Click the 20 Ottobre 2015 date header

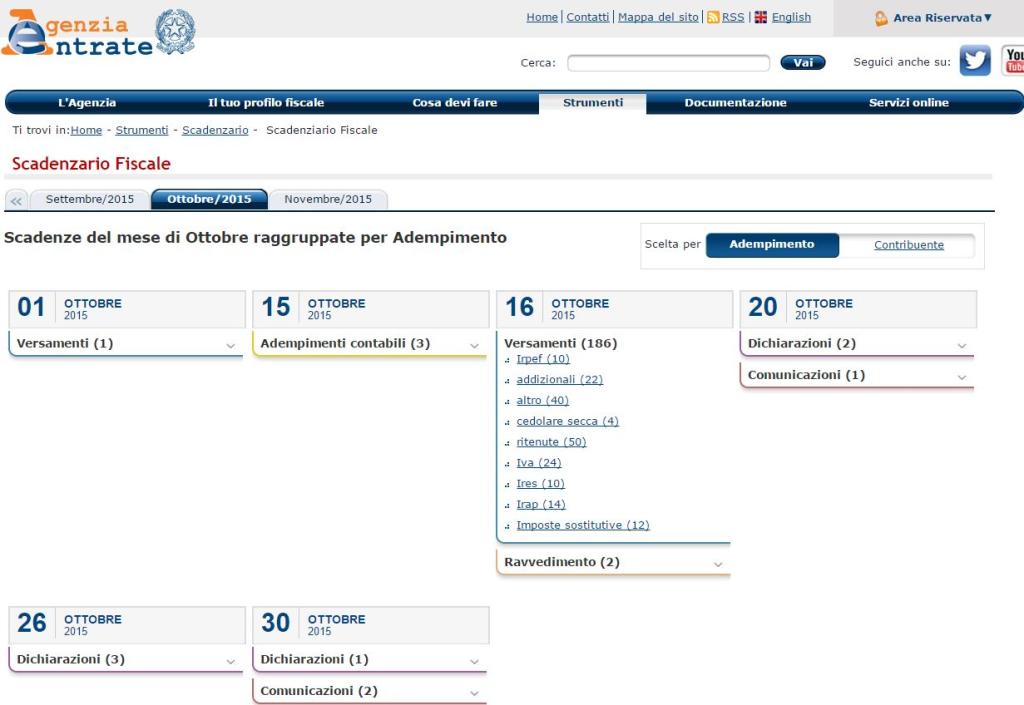point(858,309)
